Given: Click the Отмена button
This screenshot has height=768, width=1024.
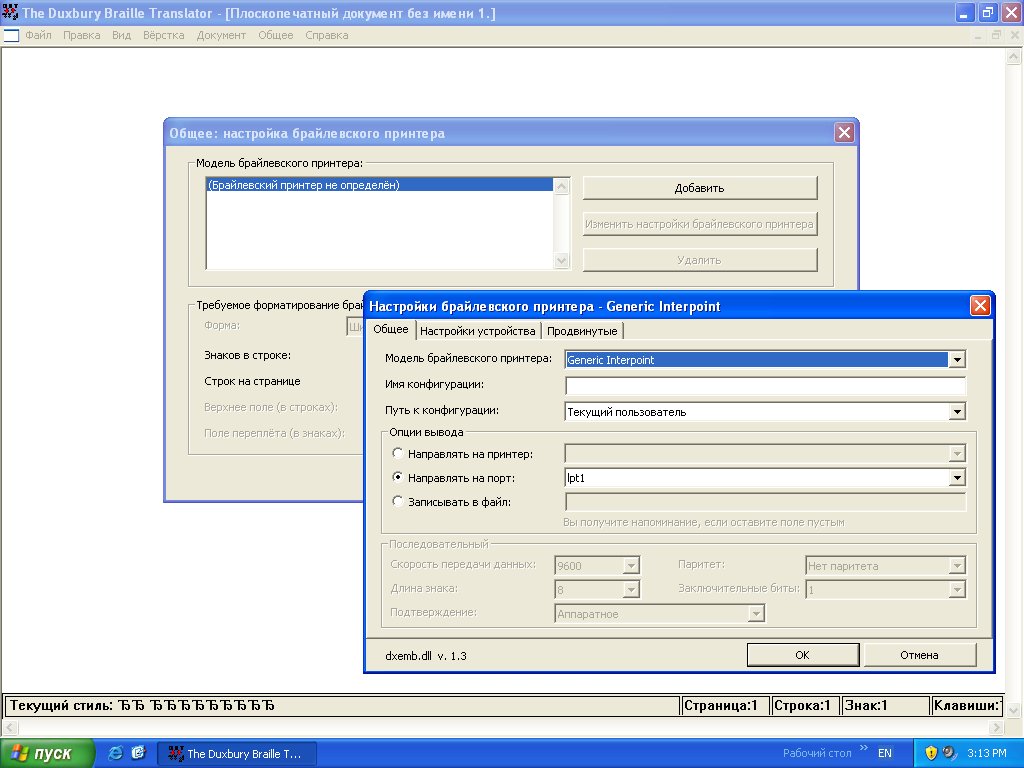Looking at the screenshot, I should click(920, 655).
